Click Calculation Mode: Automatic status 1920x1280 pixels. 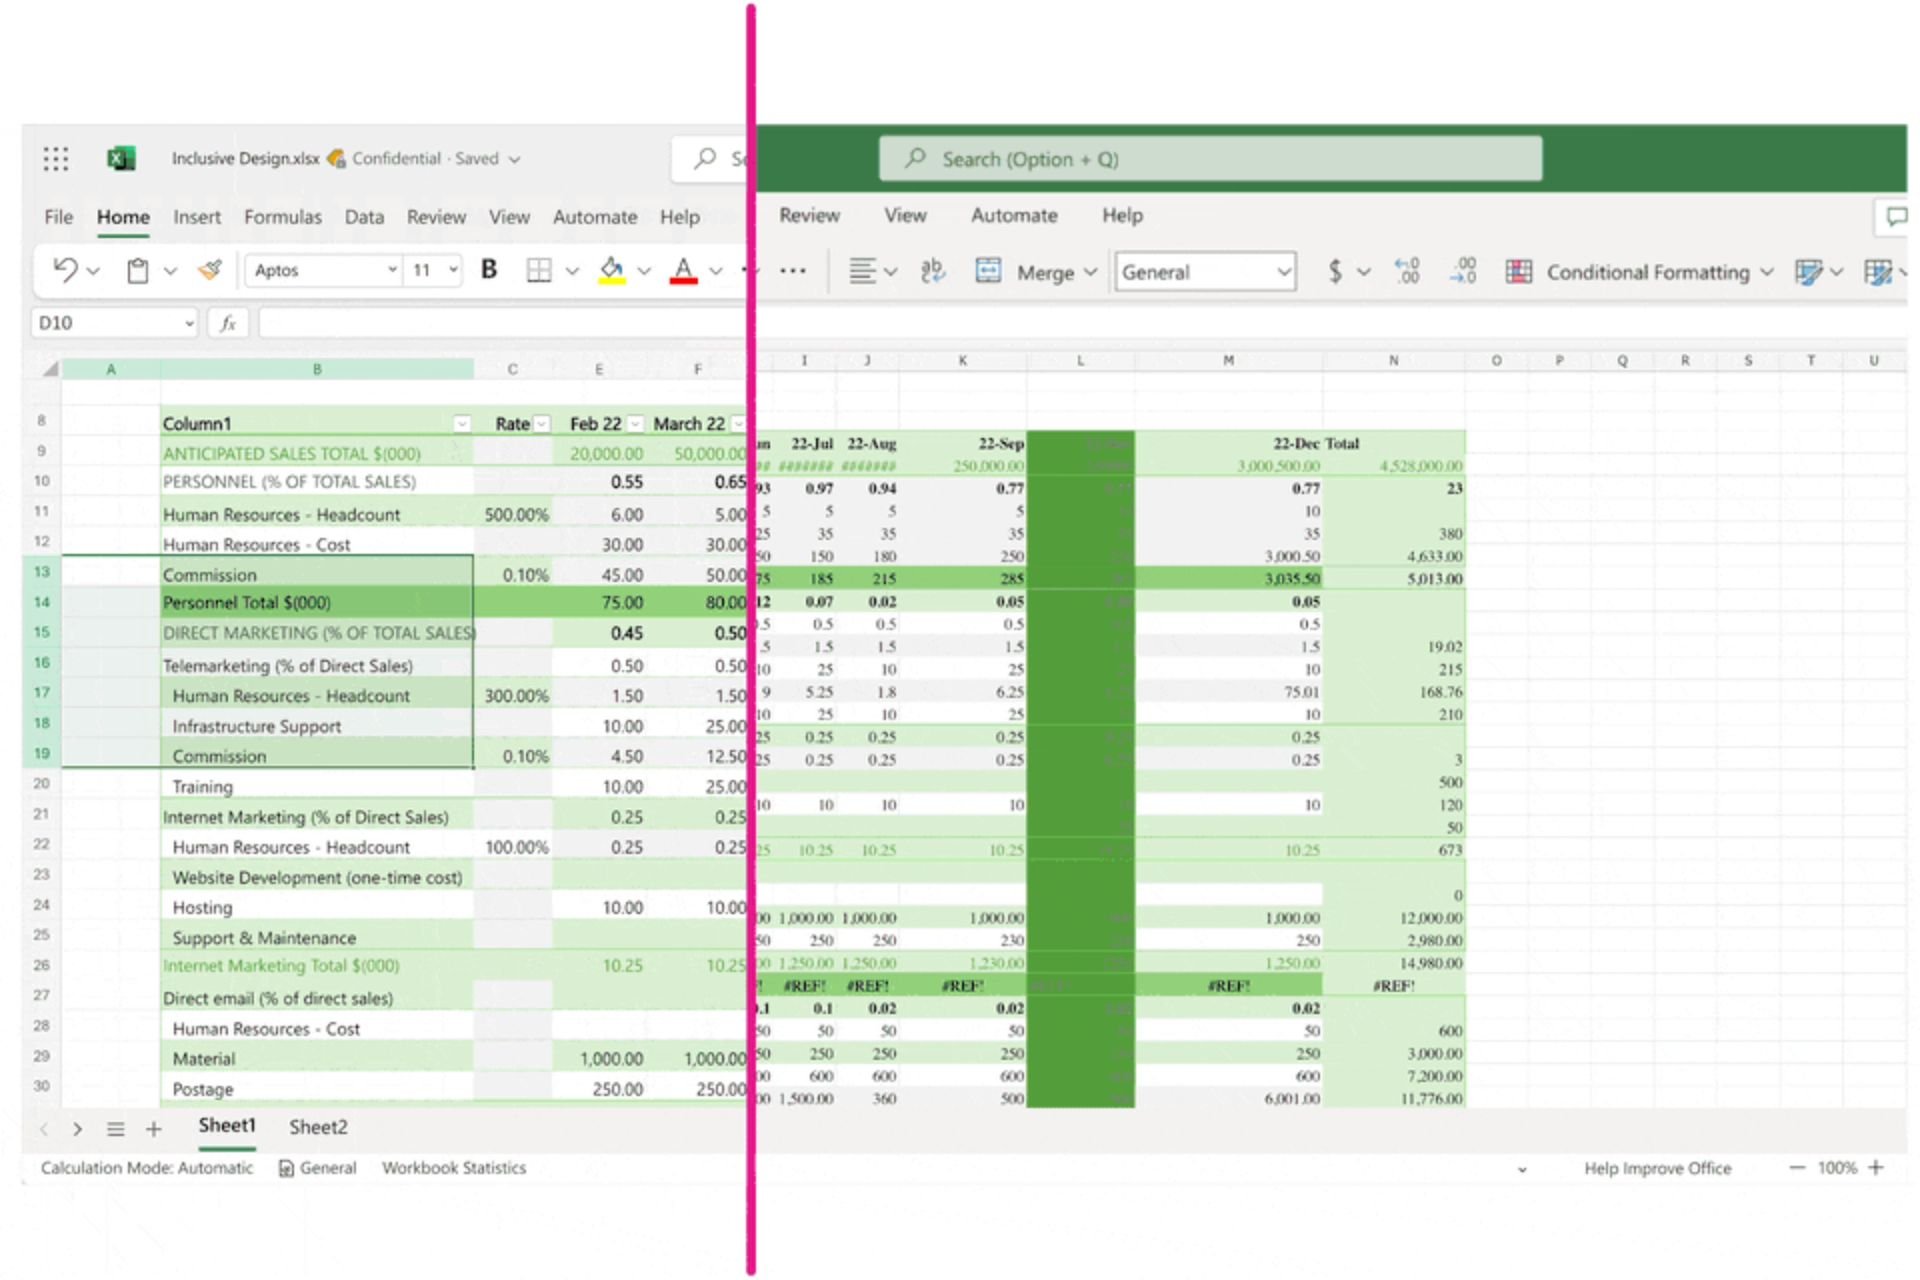[147, 1168]
